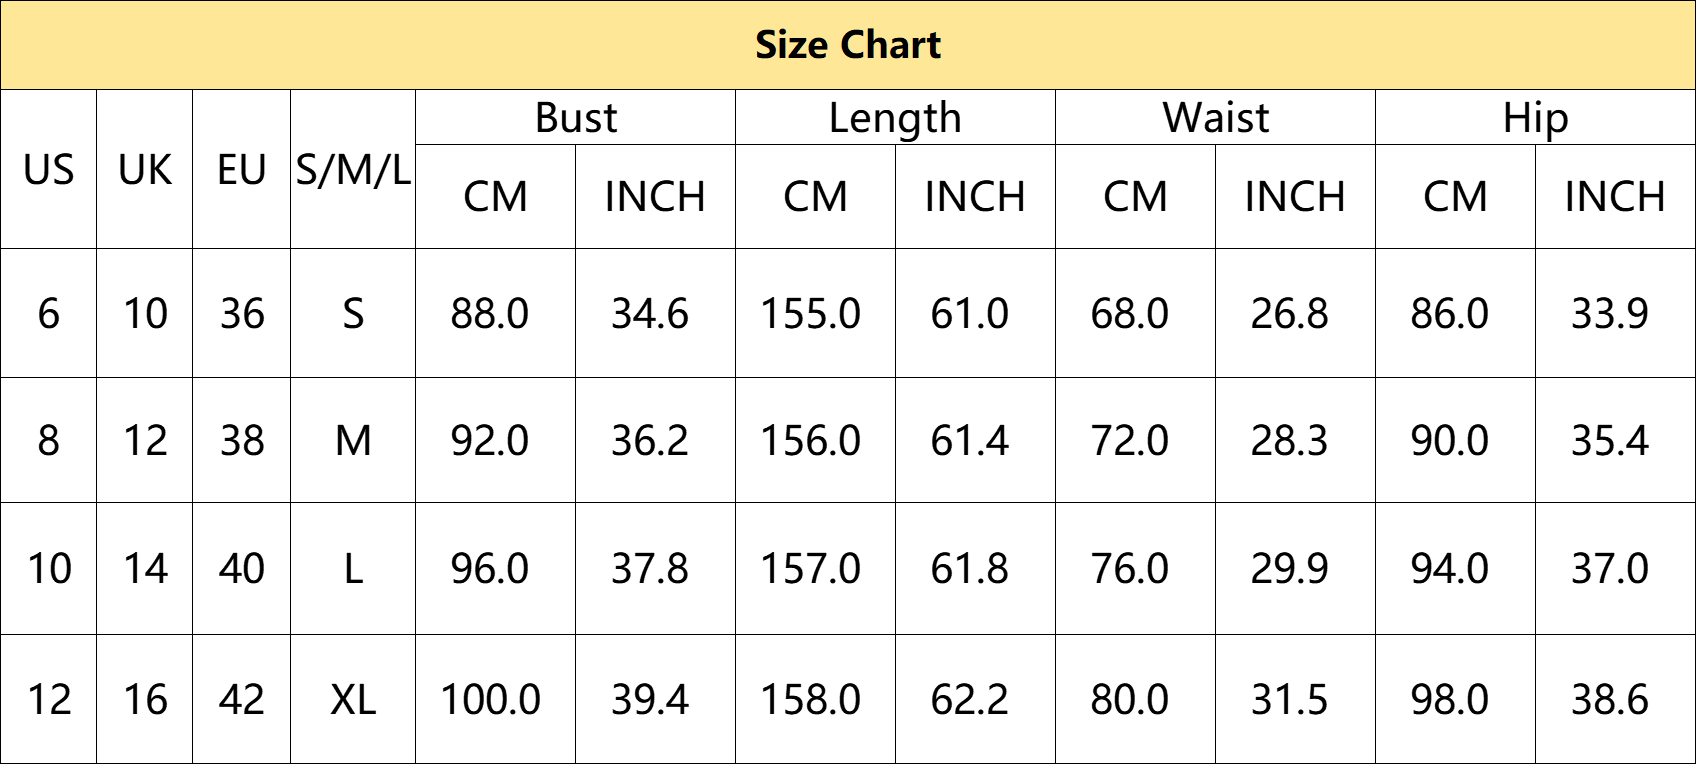Click the length value 156.0
This screenshot has width=1696, height=765.
tap(811, 441)
